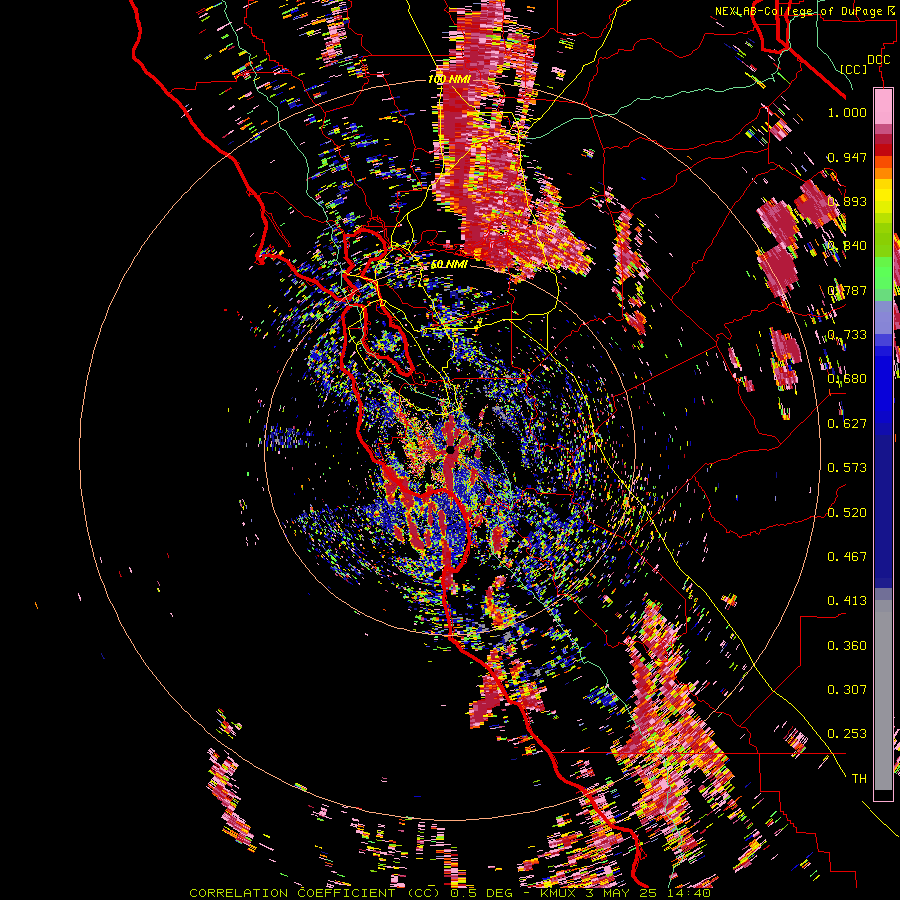The height and width of the screenshot is (900, 900).
Task: Click the 1.000 value on the color scale
Action: tap(847, 112)
